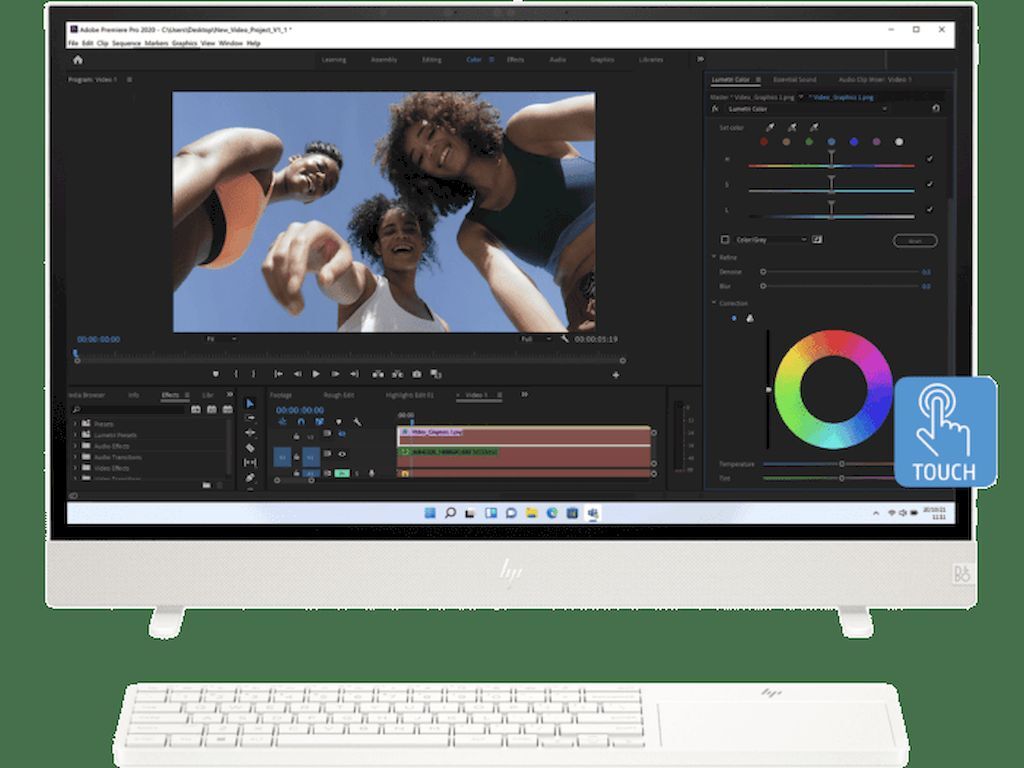Select the Video_Graphics_1.png clip in timeline
Screen dimensions: 1024x768
[524, 436]
